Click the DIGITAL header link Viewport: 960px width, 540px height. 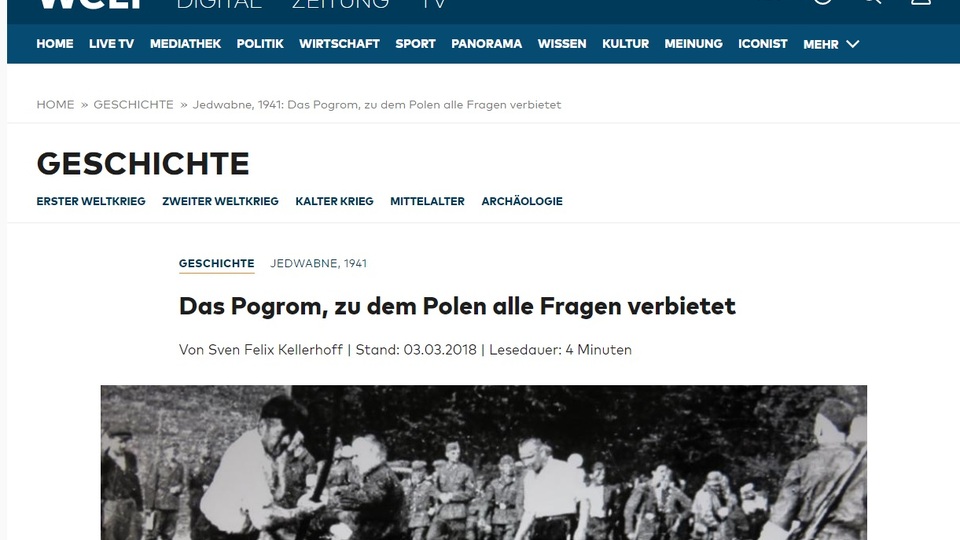[219, 4]
